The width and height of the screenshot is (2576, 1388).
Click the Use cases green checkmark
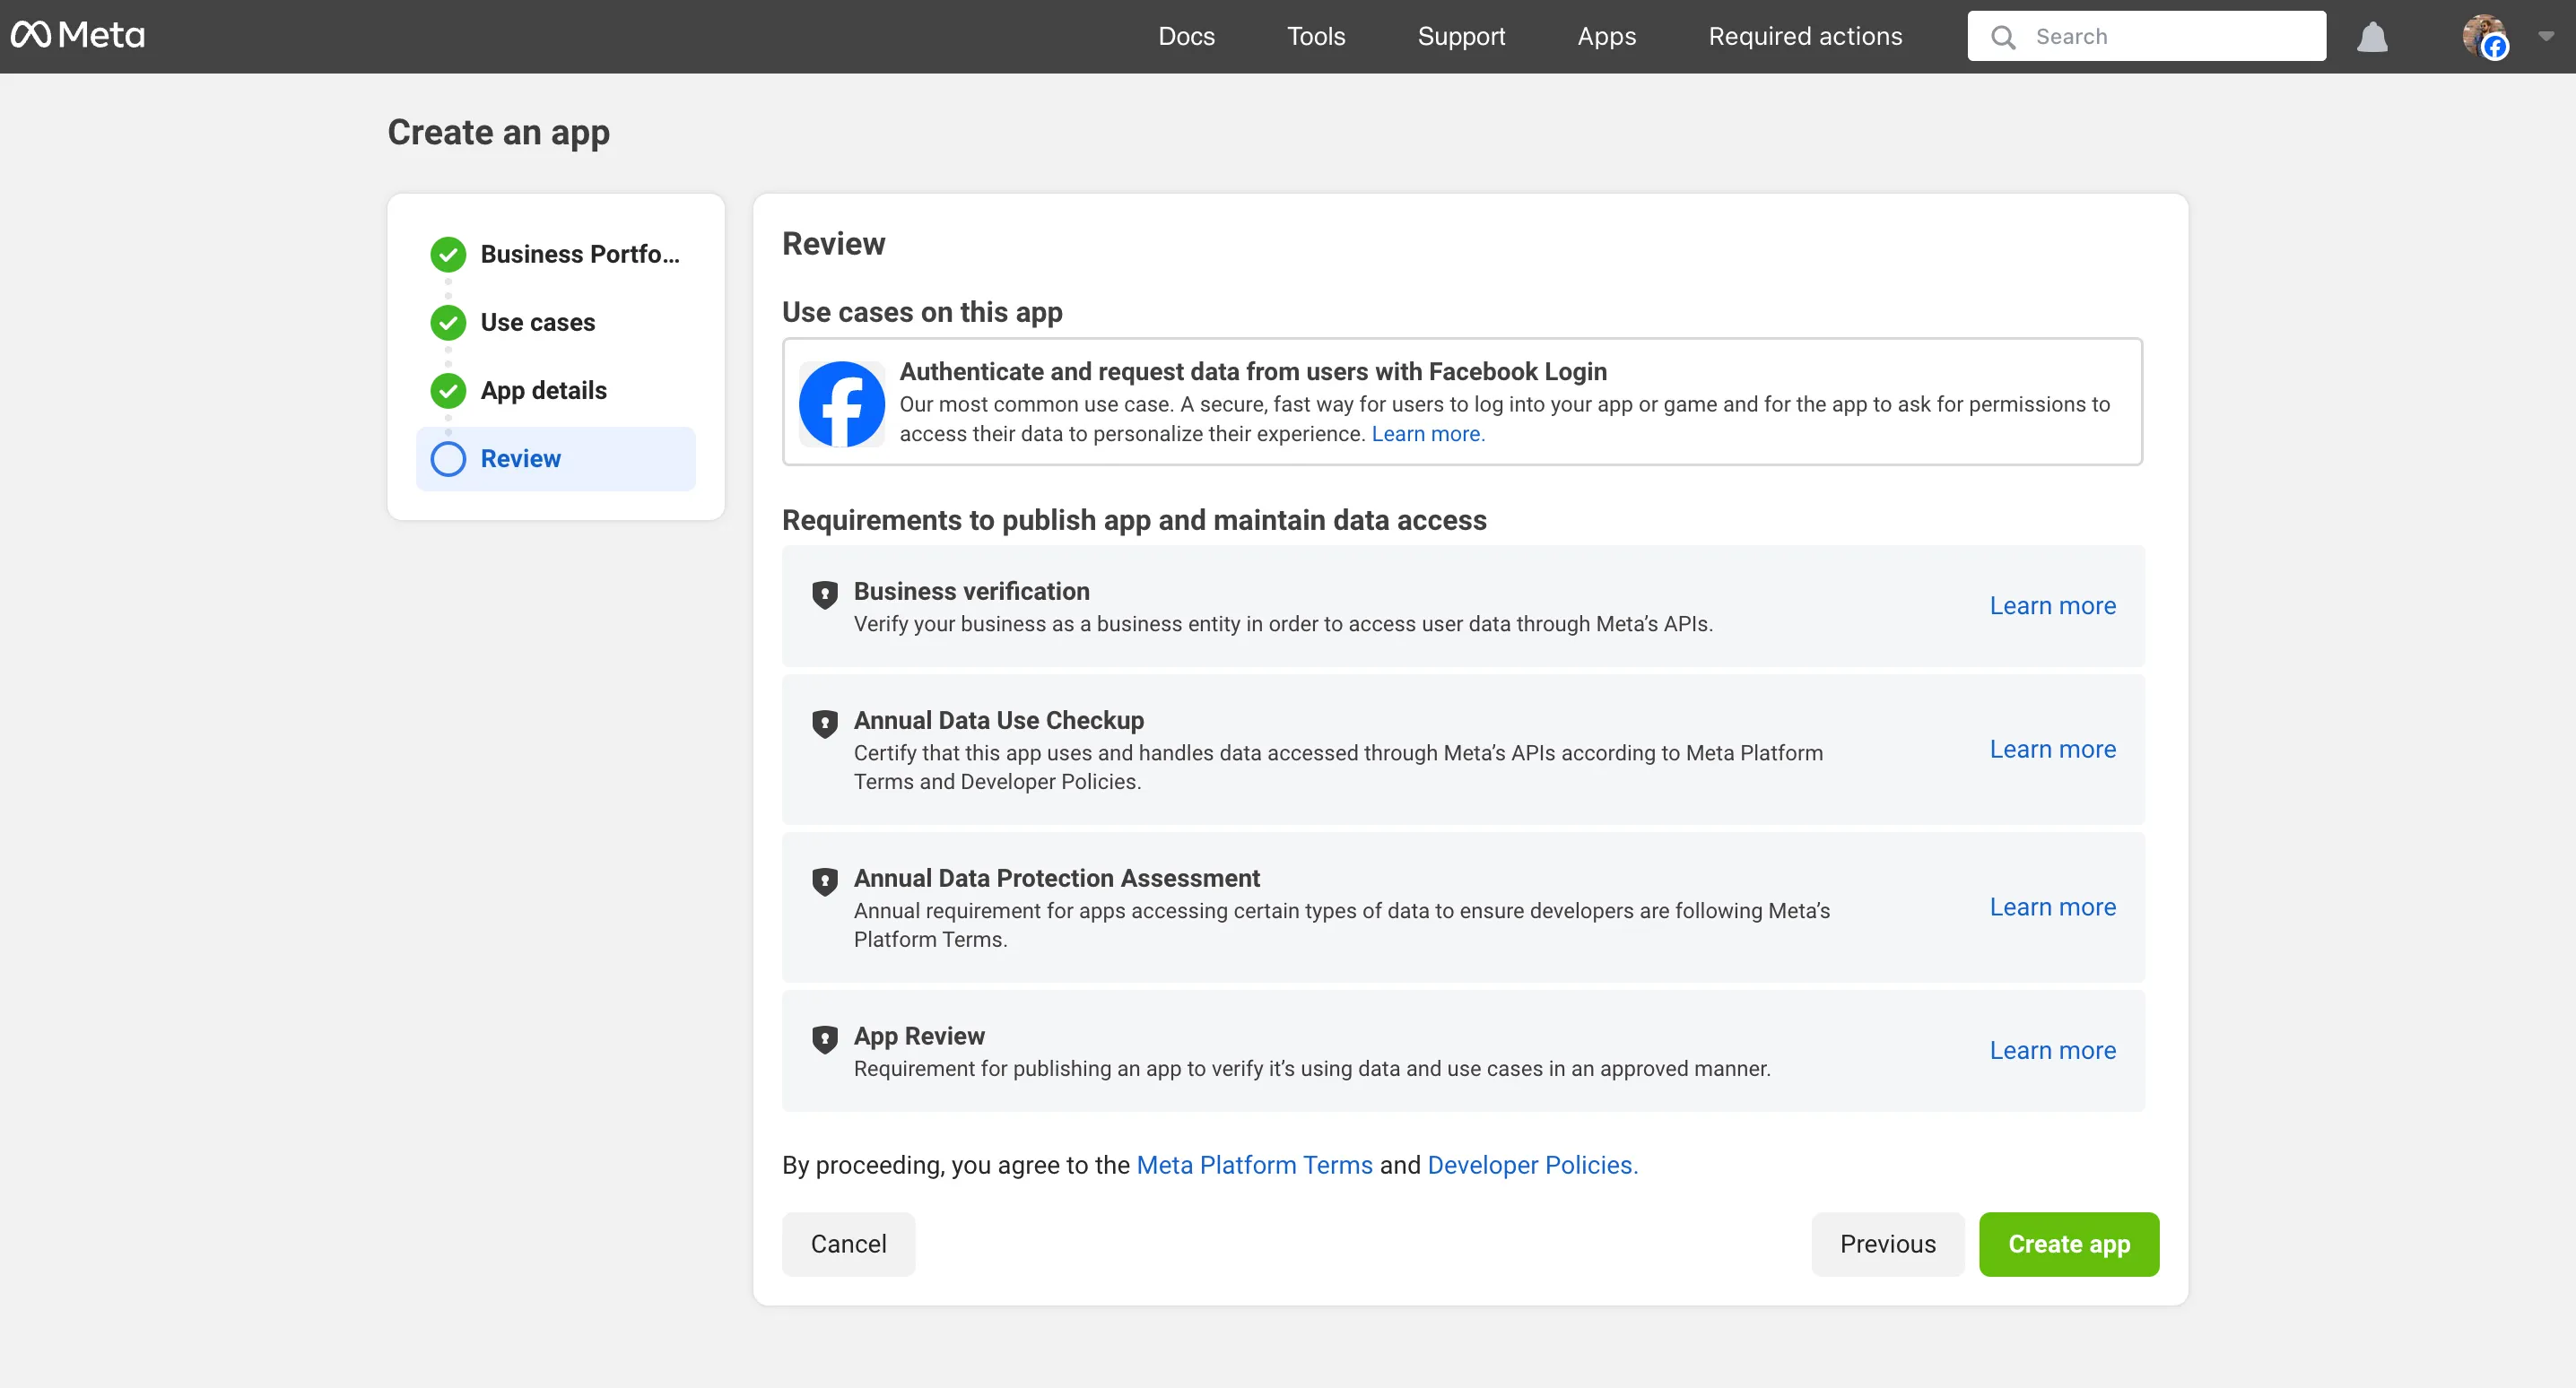click(448, 322)
